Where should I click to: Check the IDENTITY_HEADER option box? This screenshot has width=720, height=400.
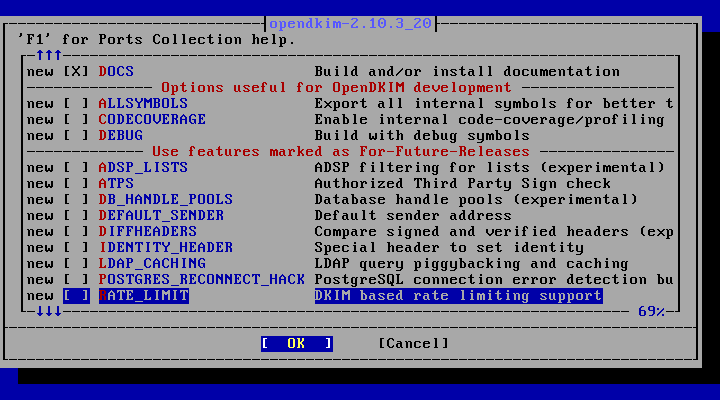[x=76, y=248]
